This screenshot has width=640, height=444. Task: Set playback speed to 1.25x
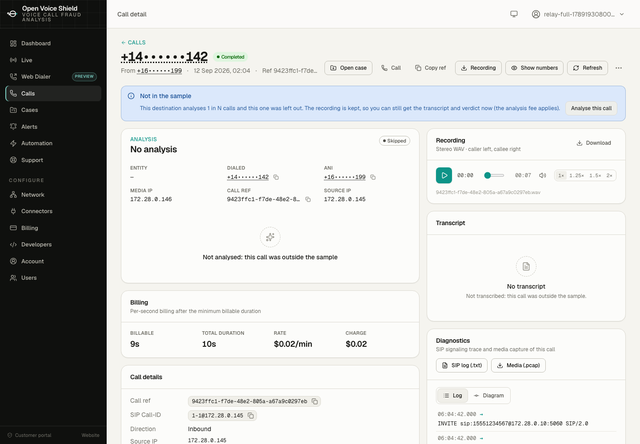click(x=576, y=175)
